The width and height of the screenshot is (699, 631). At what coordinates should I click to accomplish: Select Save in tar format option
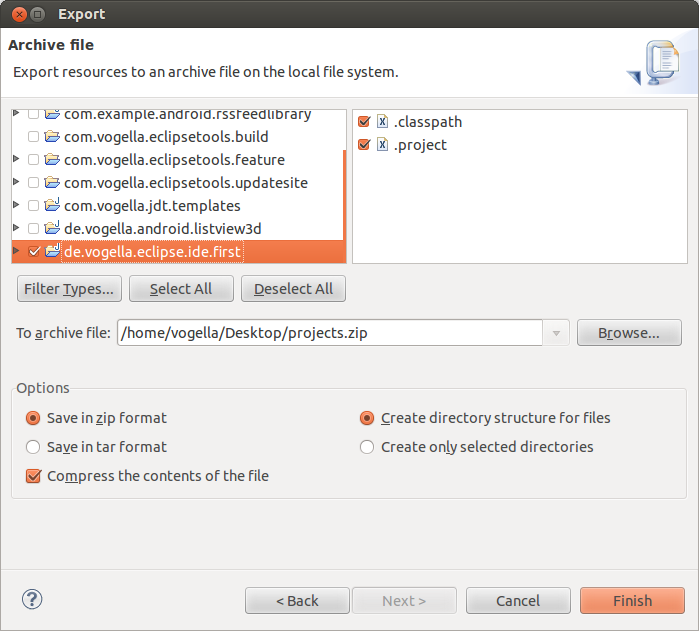click(x=33, y=447)
